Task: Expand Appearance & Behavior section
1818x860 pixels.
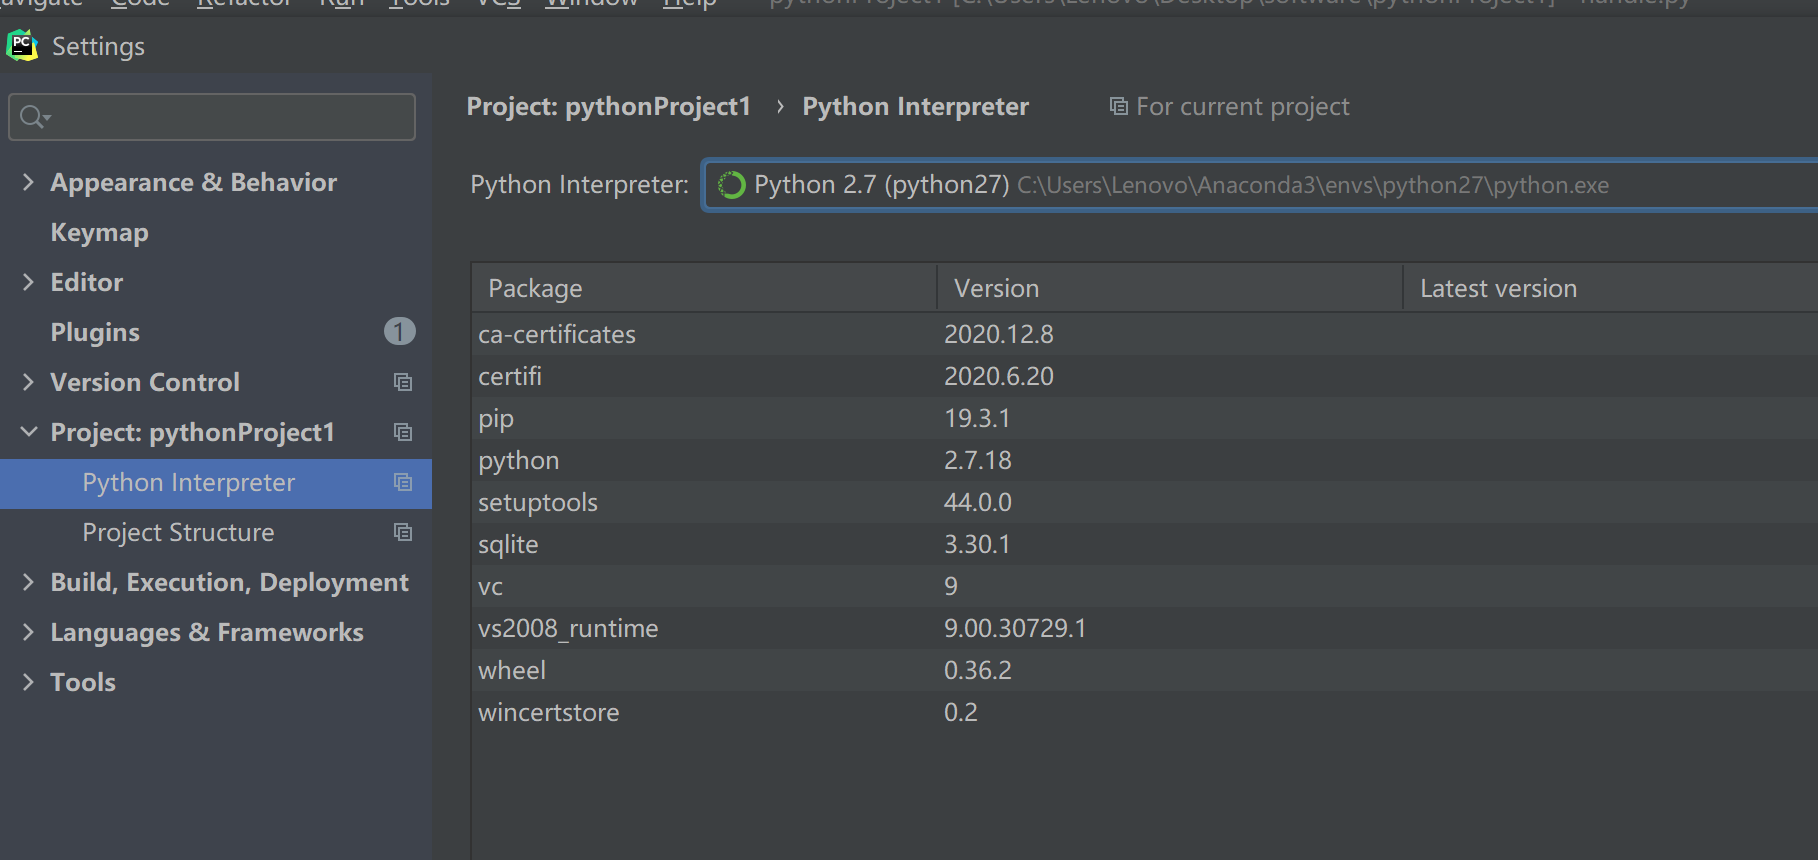Action: pos(28,182)
